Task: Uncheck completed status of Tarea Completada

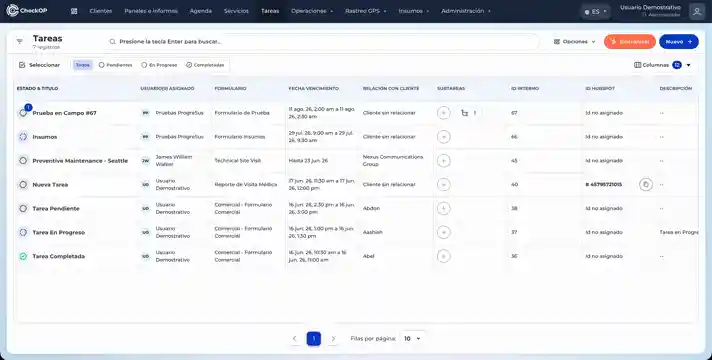Action: (23, 256)
